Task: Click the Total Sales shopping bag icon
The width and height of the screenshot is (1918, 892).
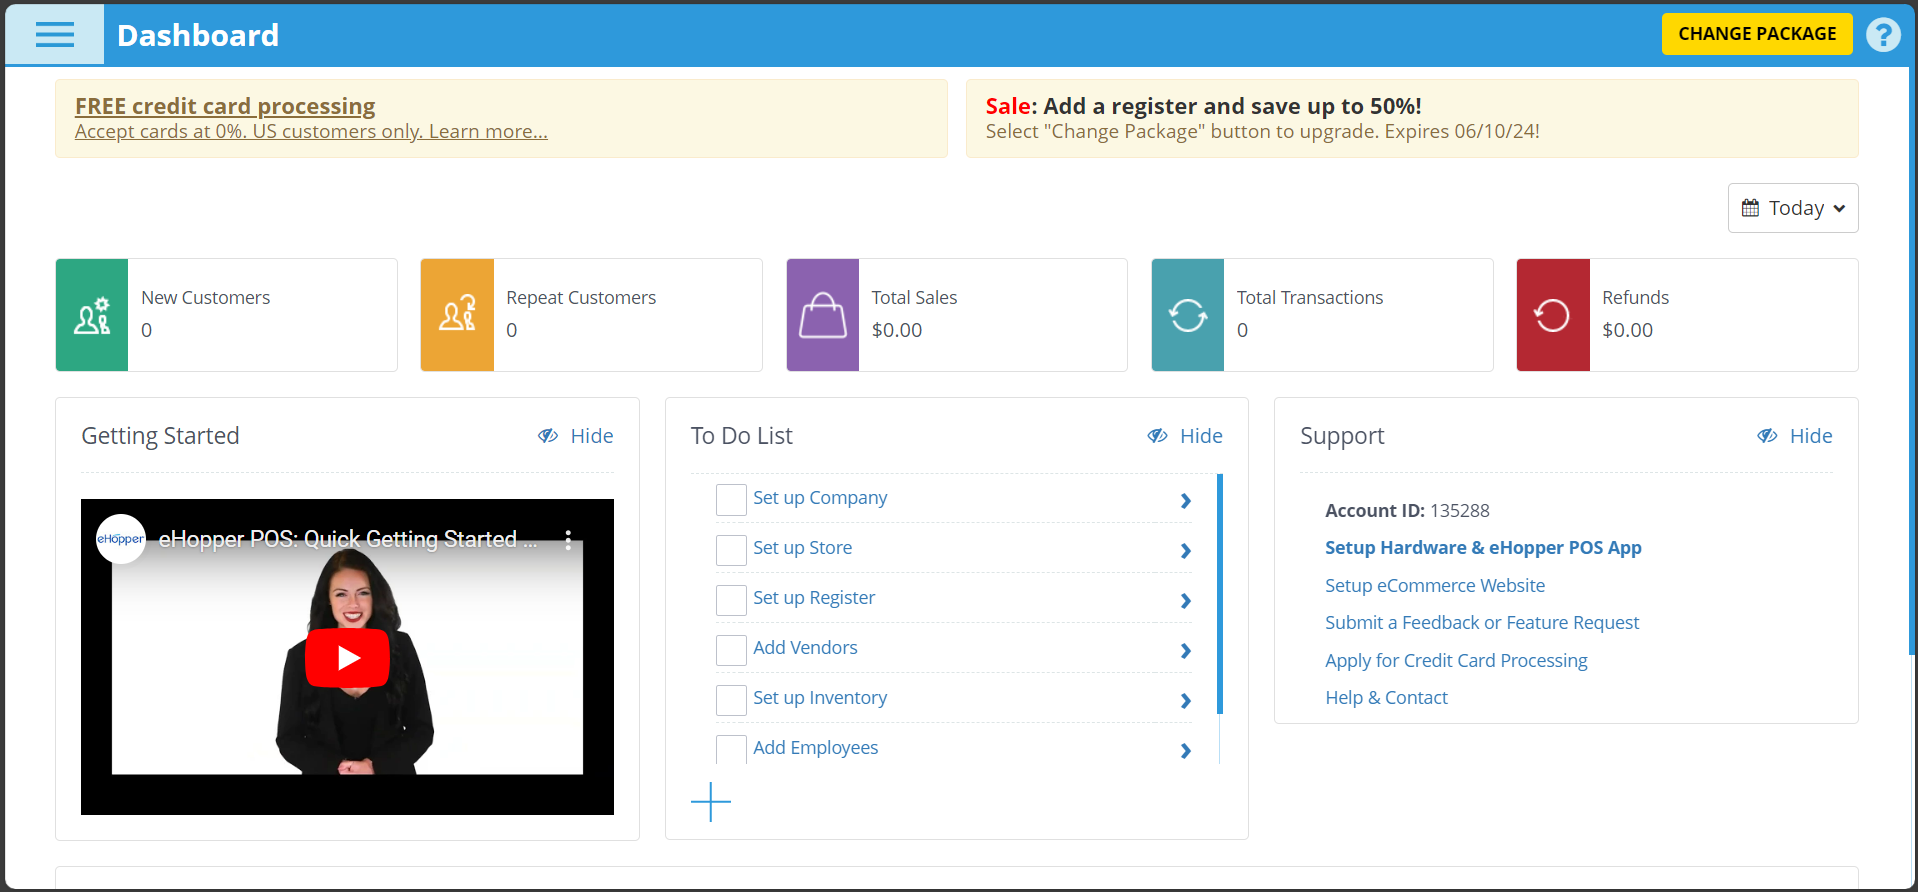Action: pyautogui.click(x=823, y=315)
